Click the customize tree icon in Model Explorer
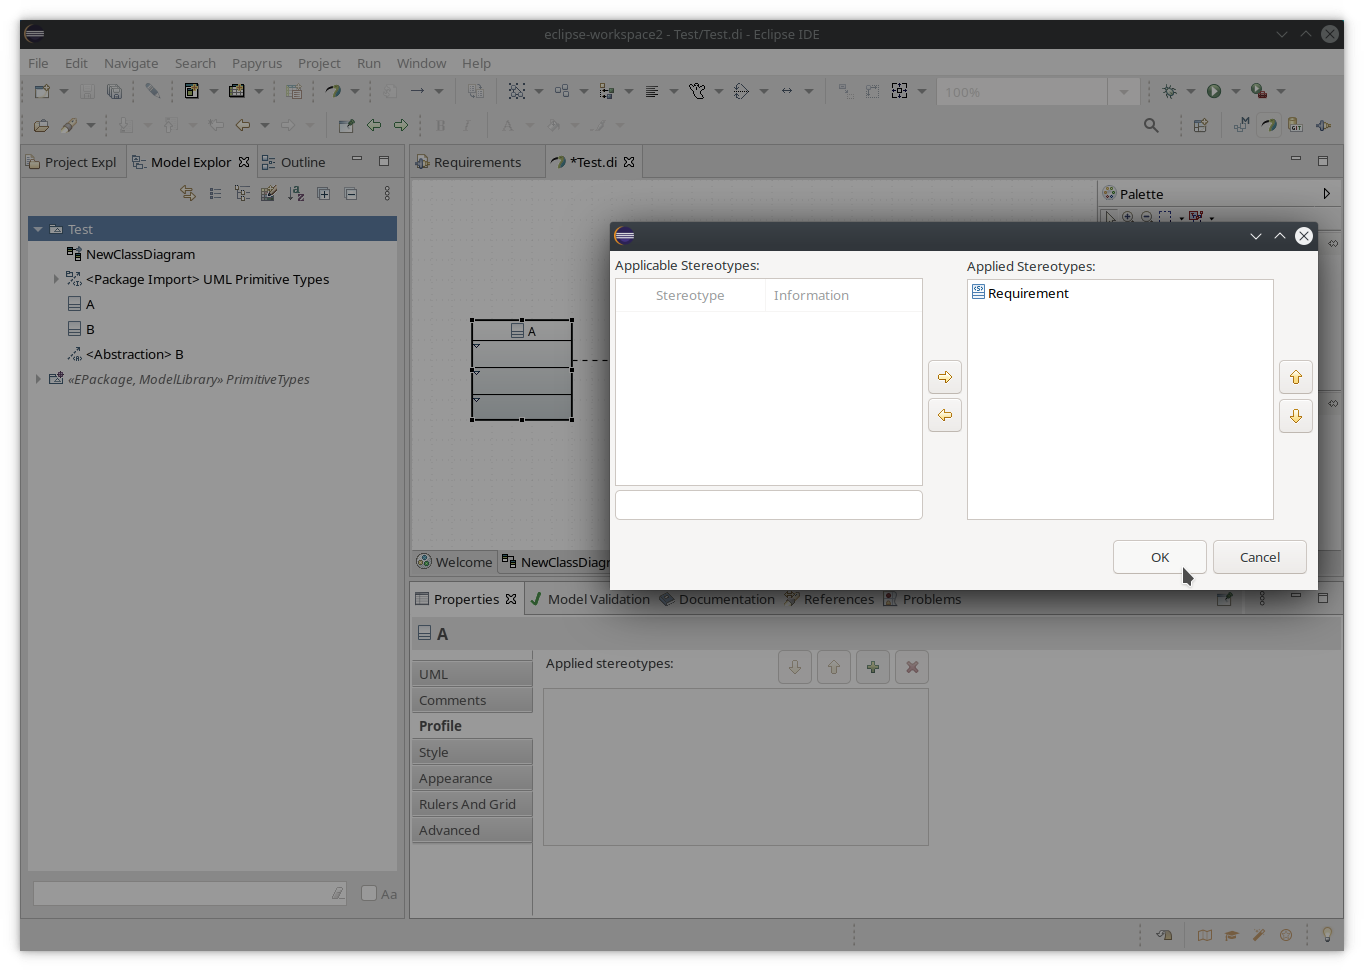 269,193
